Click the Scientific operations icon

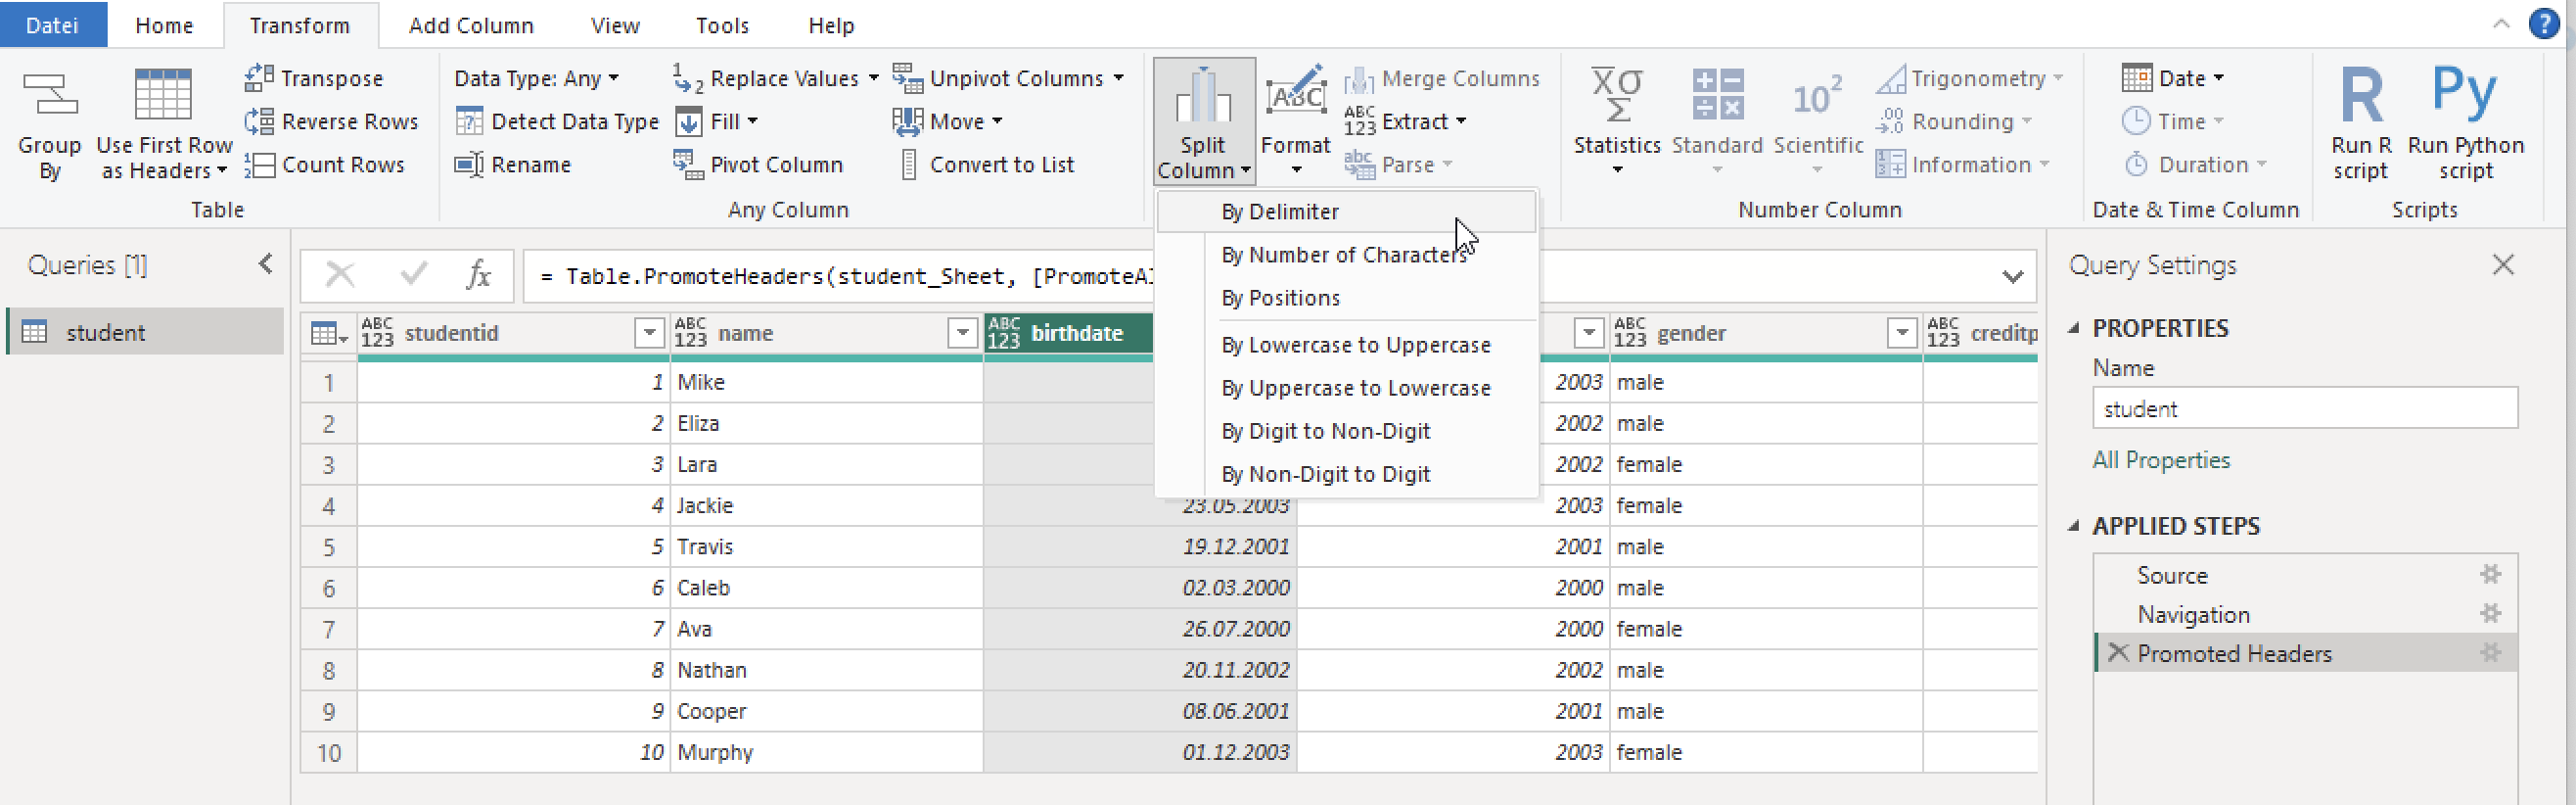click(1817, 96)
